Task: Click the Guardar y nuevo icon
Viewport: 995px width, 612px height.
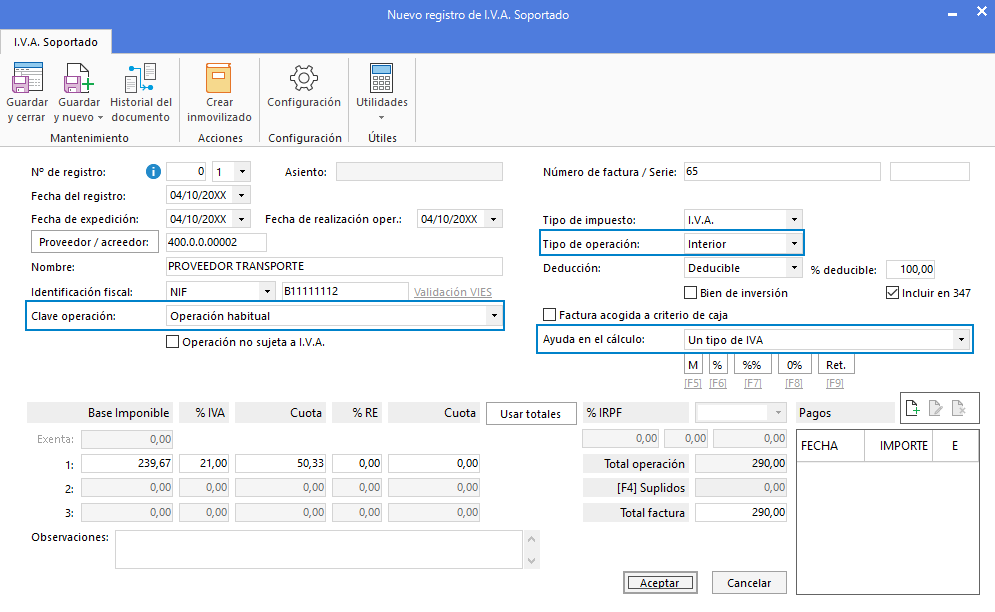Action: click(x=78, y=78)
